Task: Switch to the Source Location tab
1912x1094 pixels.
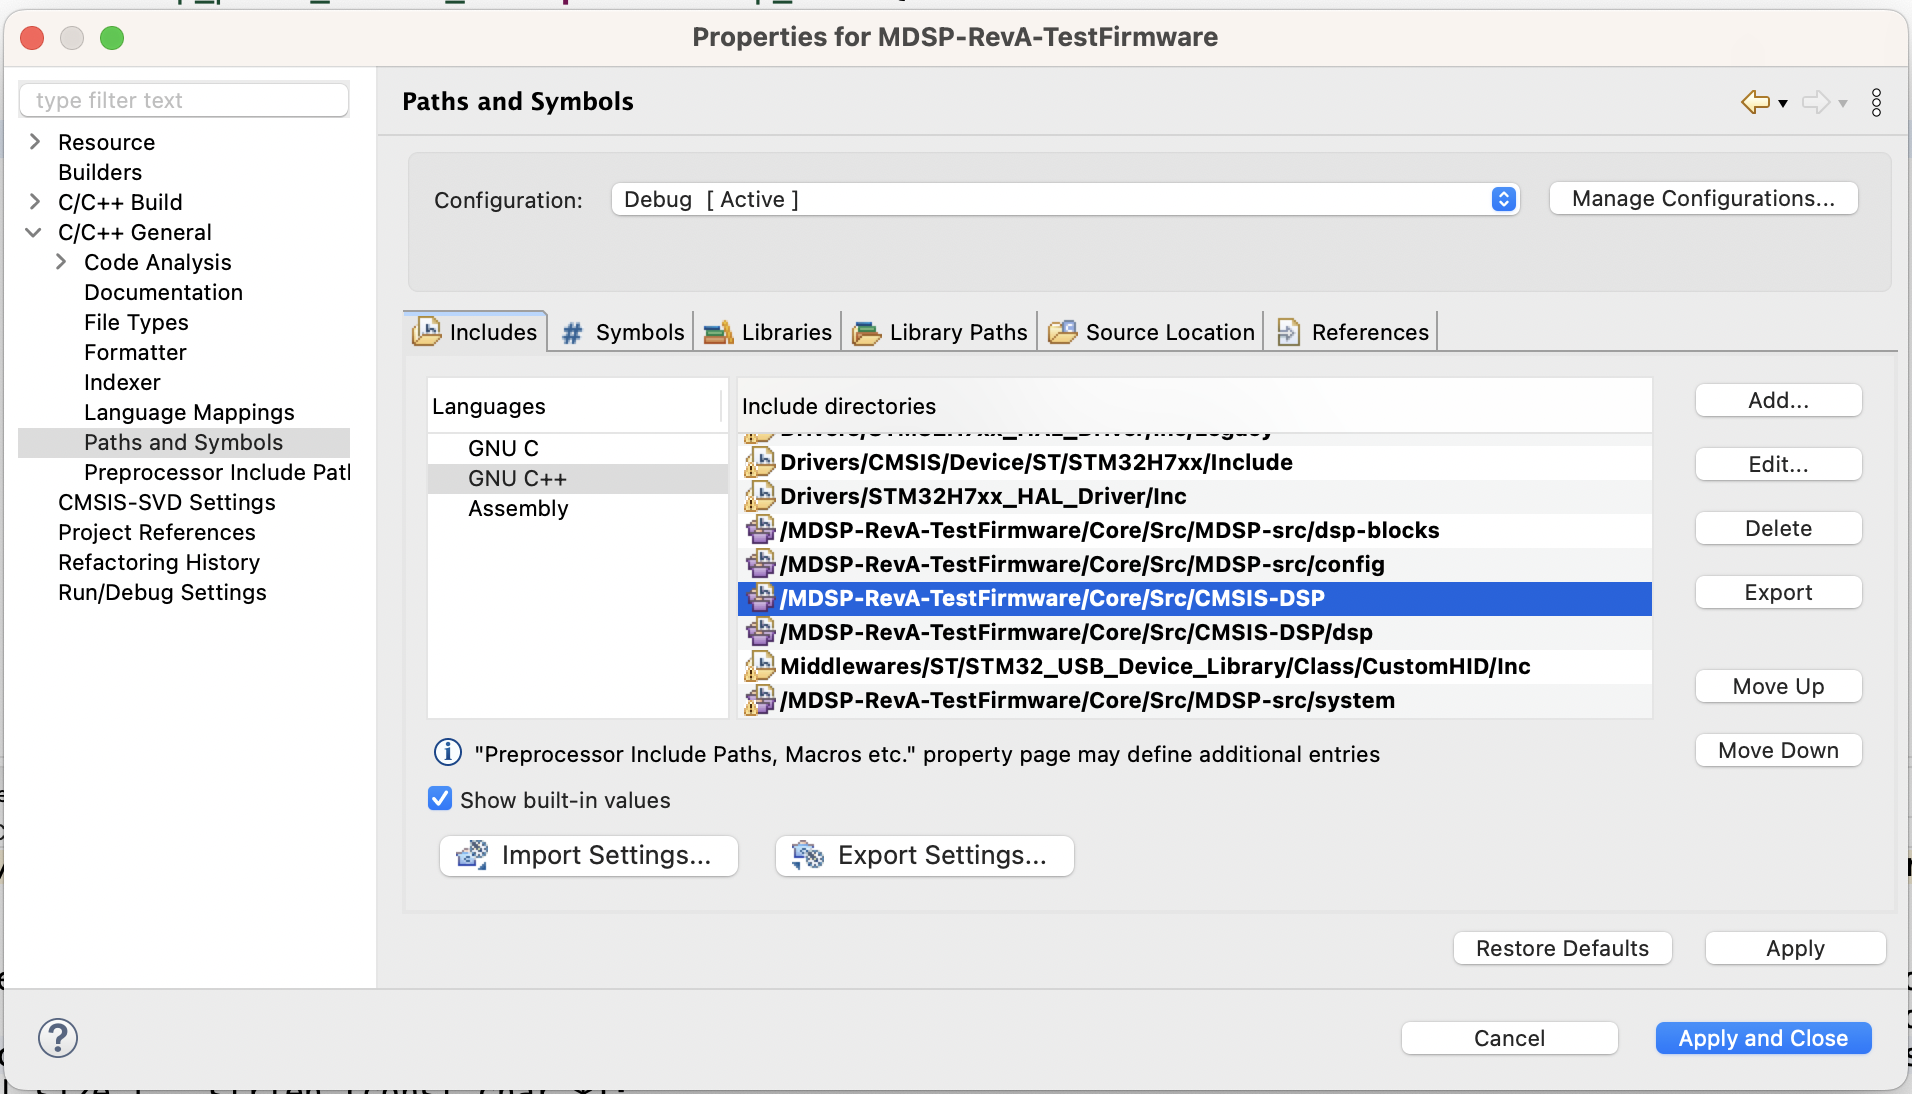Action: tap(1170, 332)
